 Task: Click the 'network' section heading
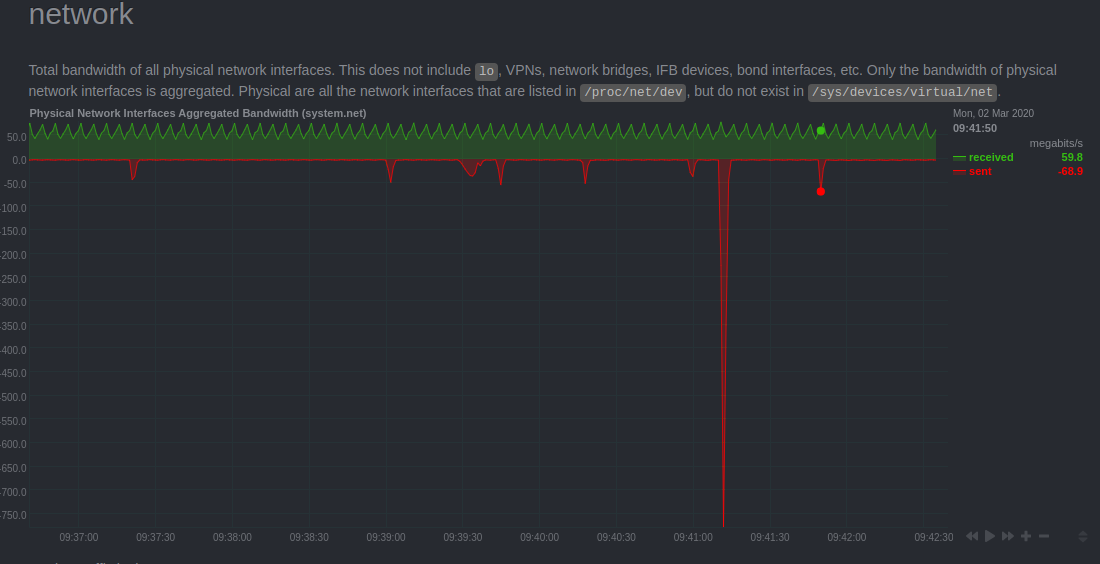81,14
